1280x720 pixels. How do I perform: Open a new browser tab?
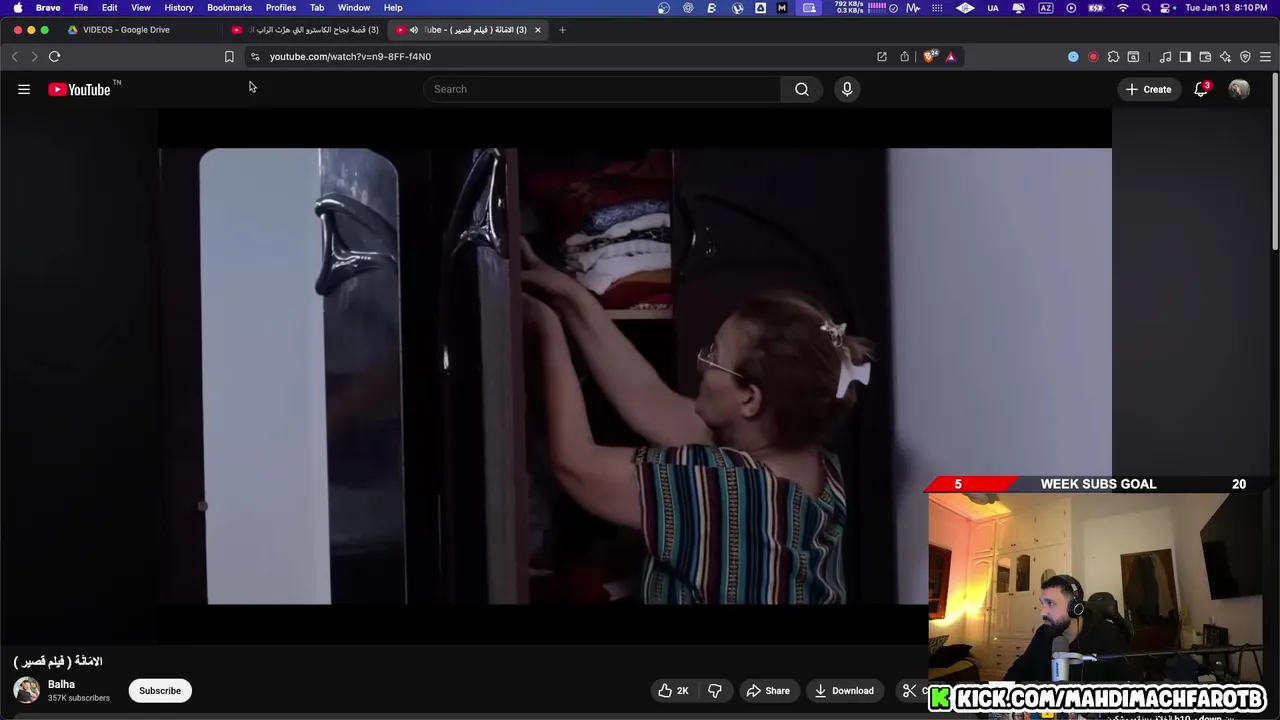tap(562, 30)
